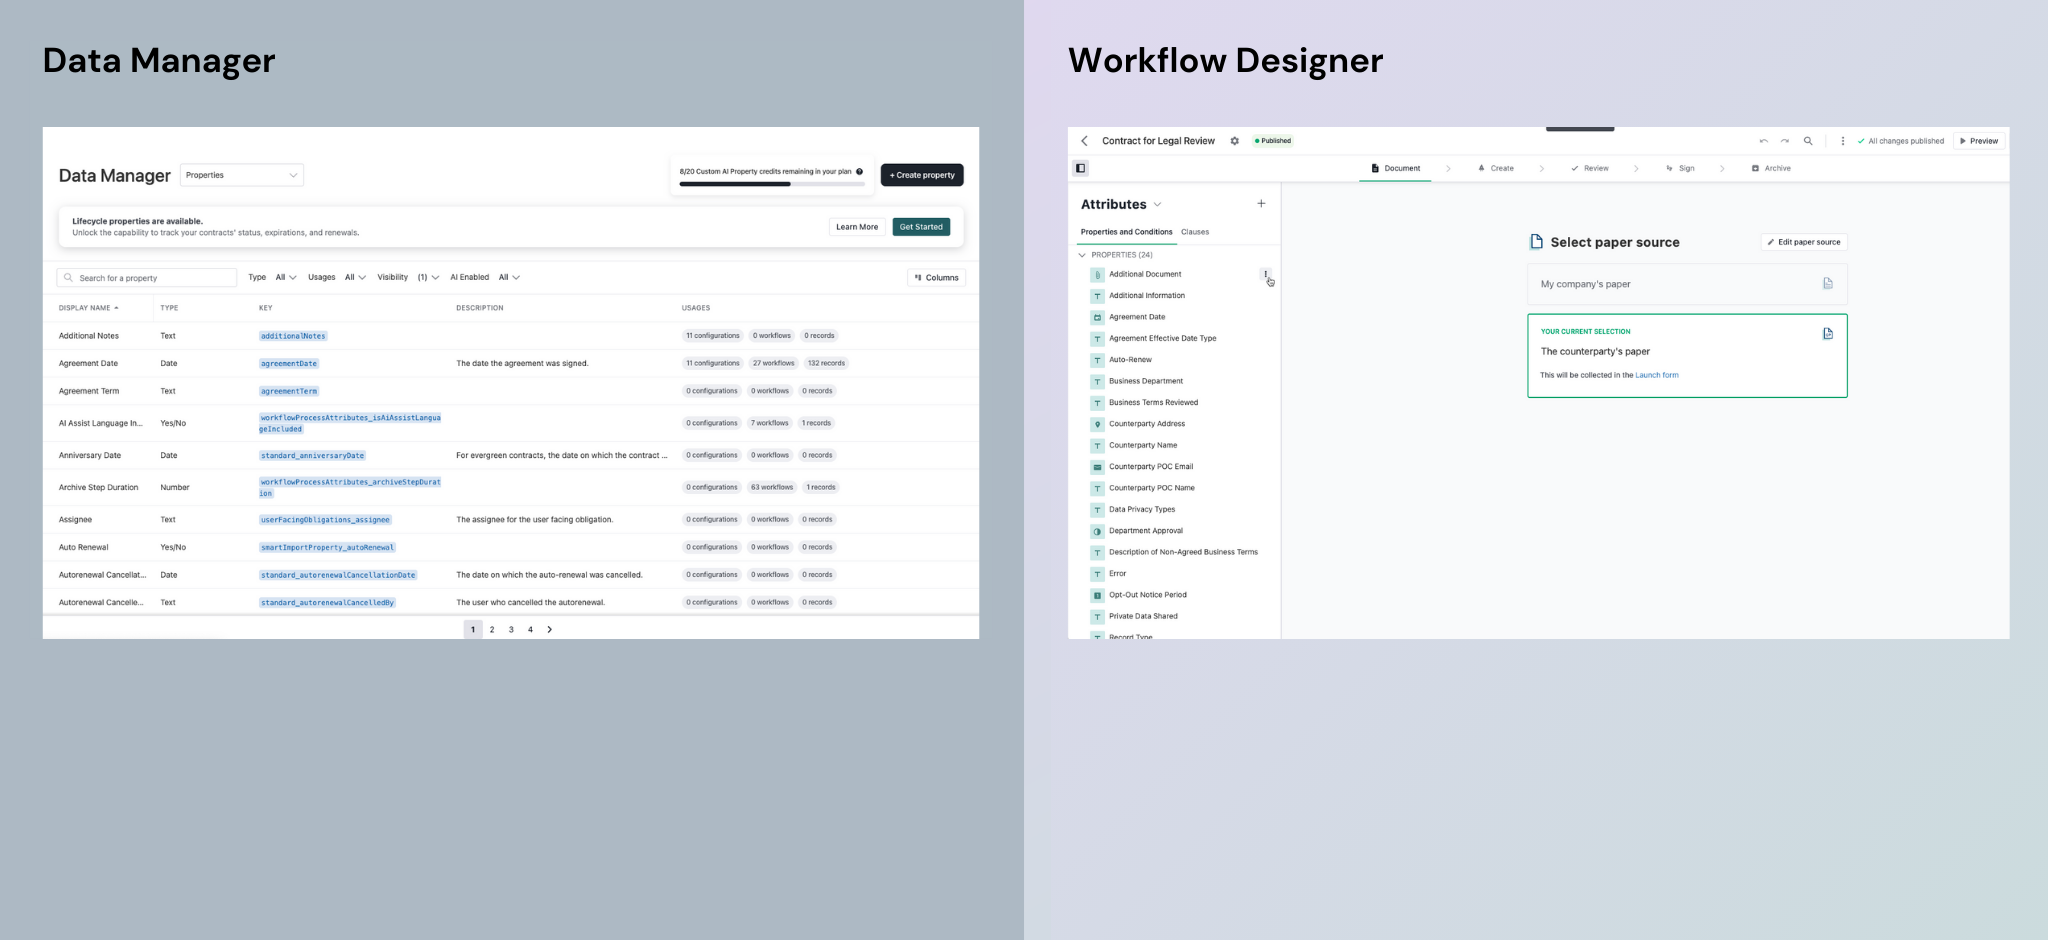This screenshot has width=2048, height=940.
Task: Click the redo arrow icon
Action: click(x=1785, y=141)
